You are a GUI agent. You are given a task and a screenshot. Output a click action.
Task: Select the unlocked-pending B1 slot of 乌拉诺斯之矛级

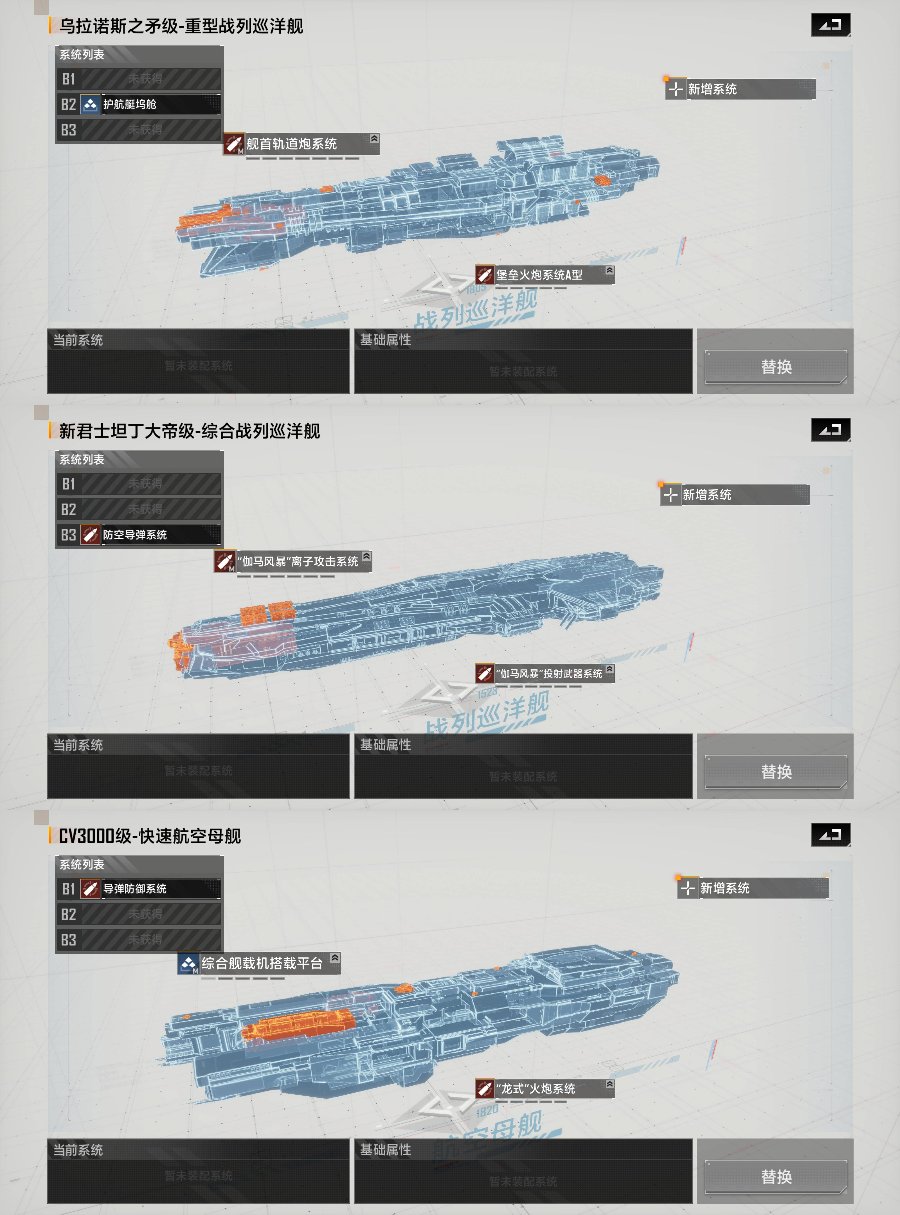tap(139, 78)
